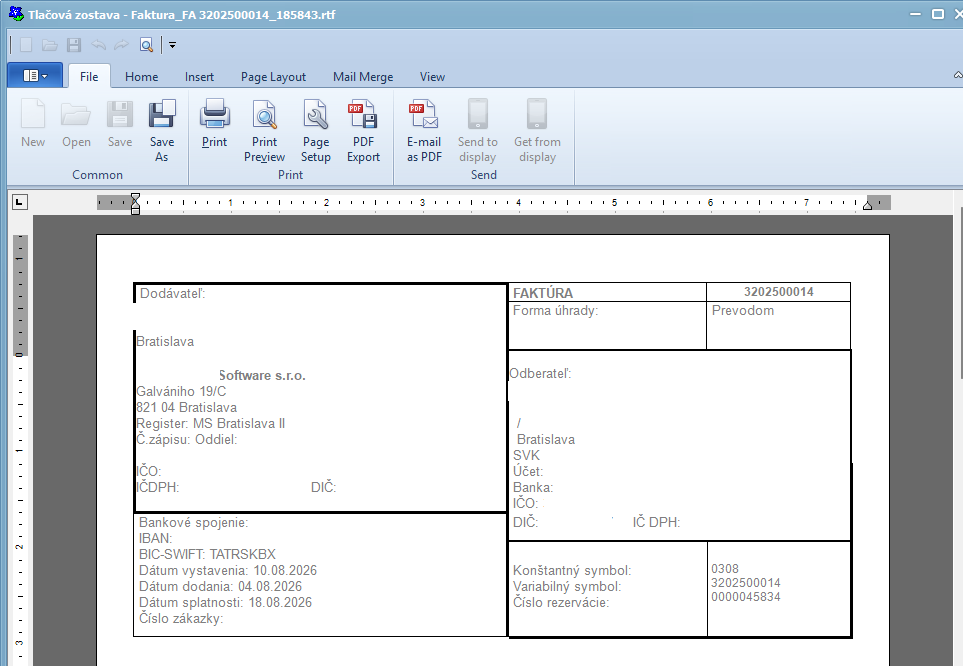This screenshot has width=963, height=666.
Task: Click the quick access save disk icon
Action: click(74, 45)
